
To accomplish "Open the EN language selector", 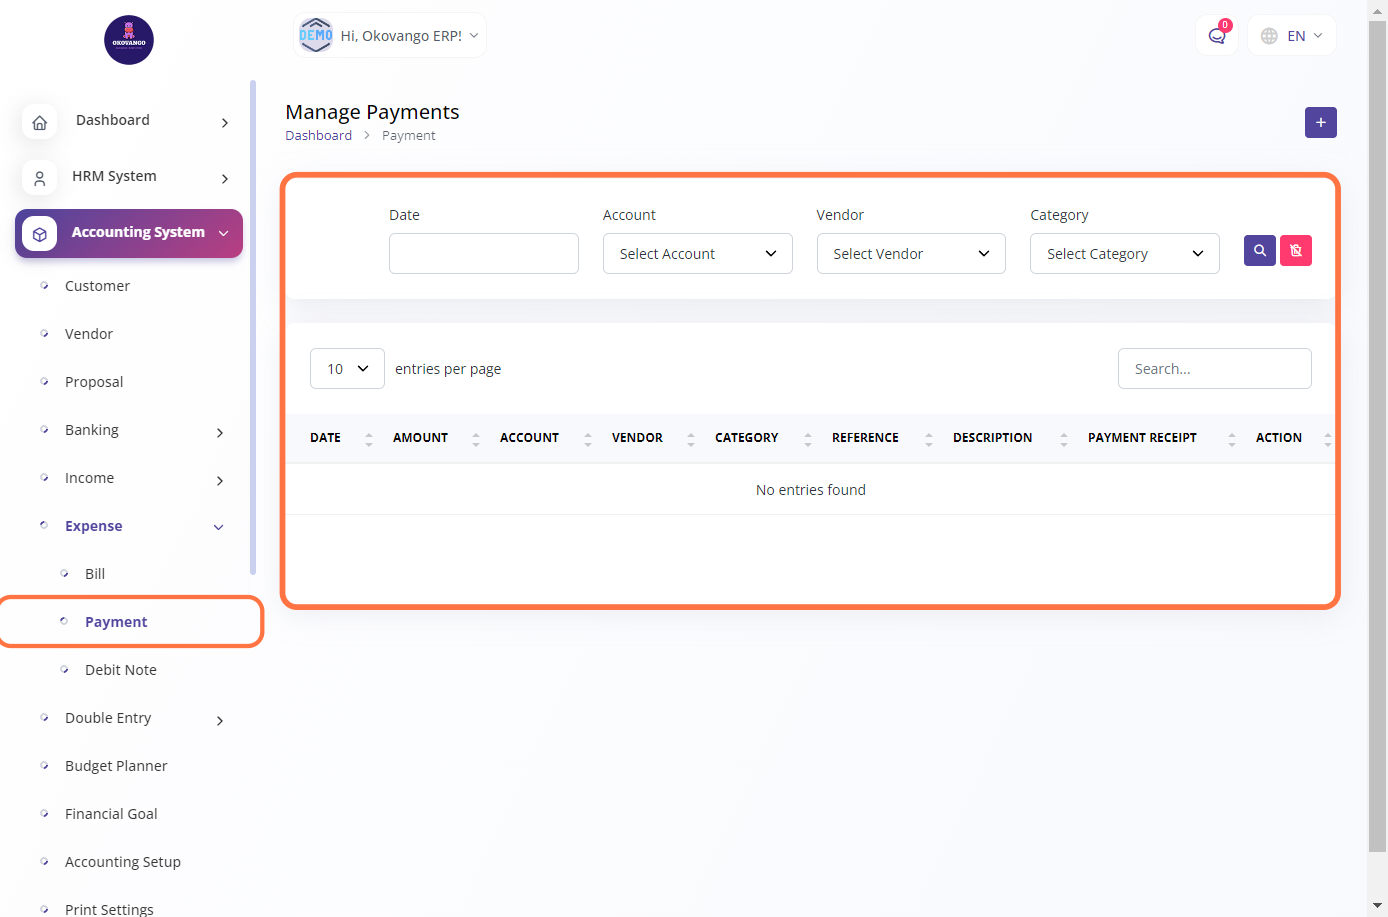I will tap(1292, 36).
